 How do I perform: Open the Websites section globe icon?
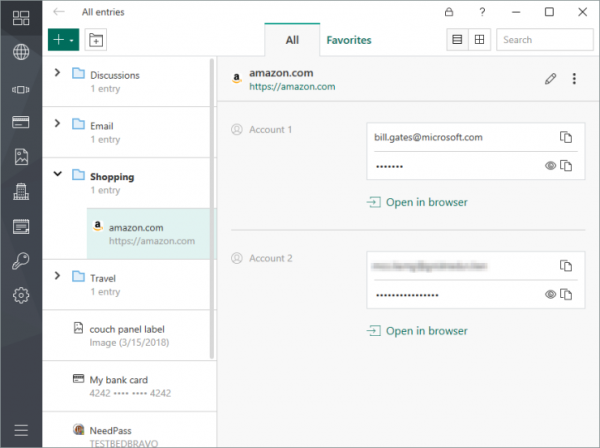21,53
